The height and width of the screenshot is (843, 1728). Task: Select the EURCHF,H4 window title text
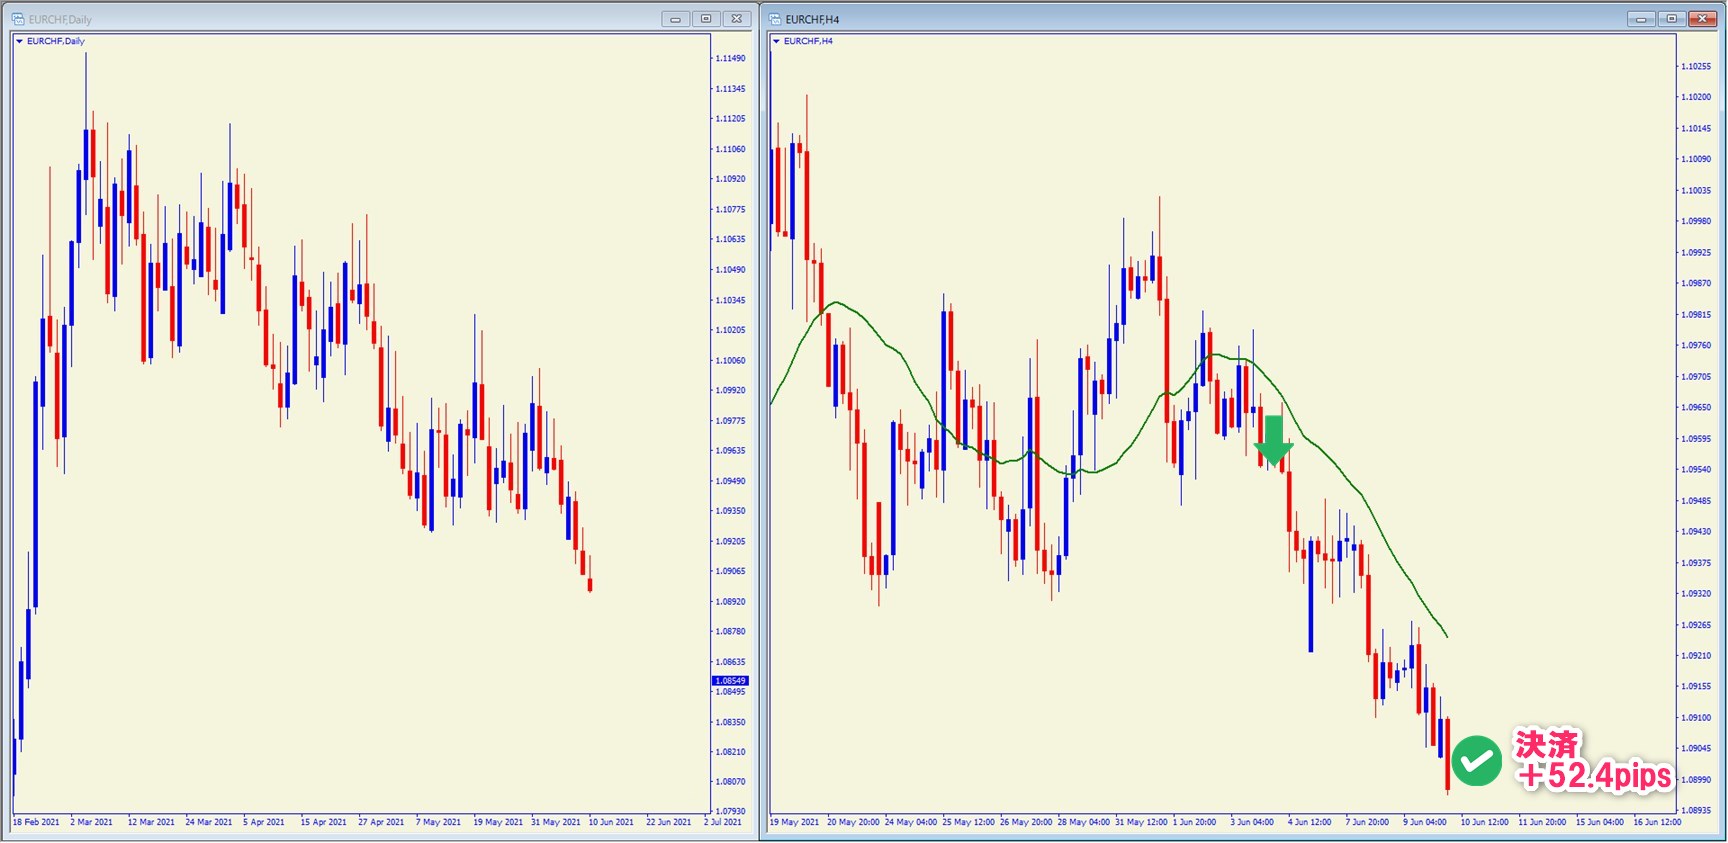tap(812, 19)
